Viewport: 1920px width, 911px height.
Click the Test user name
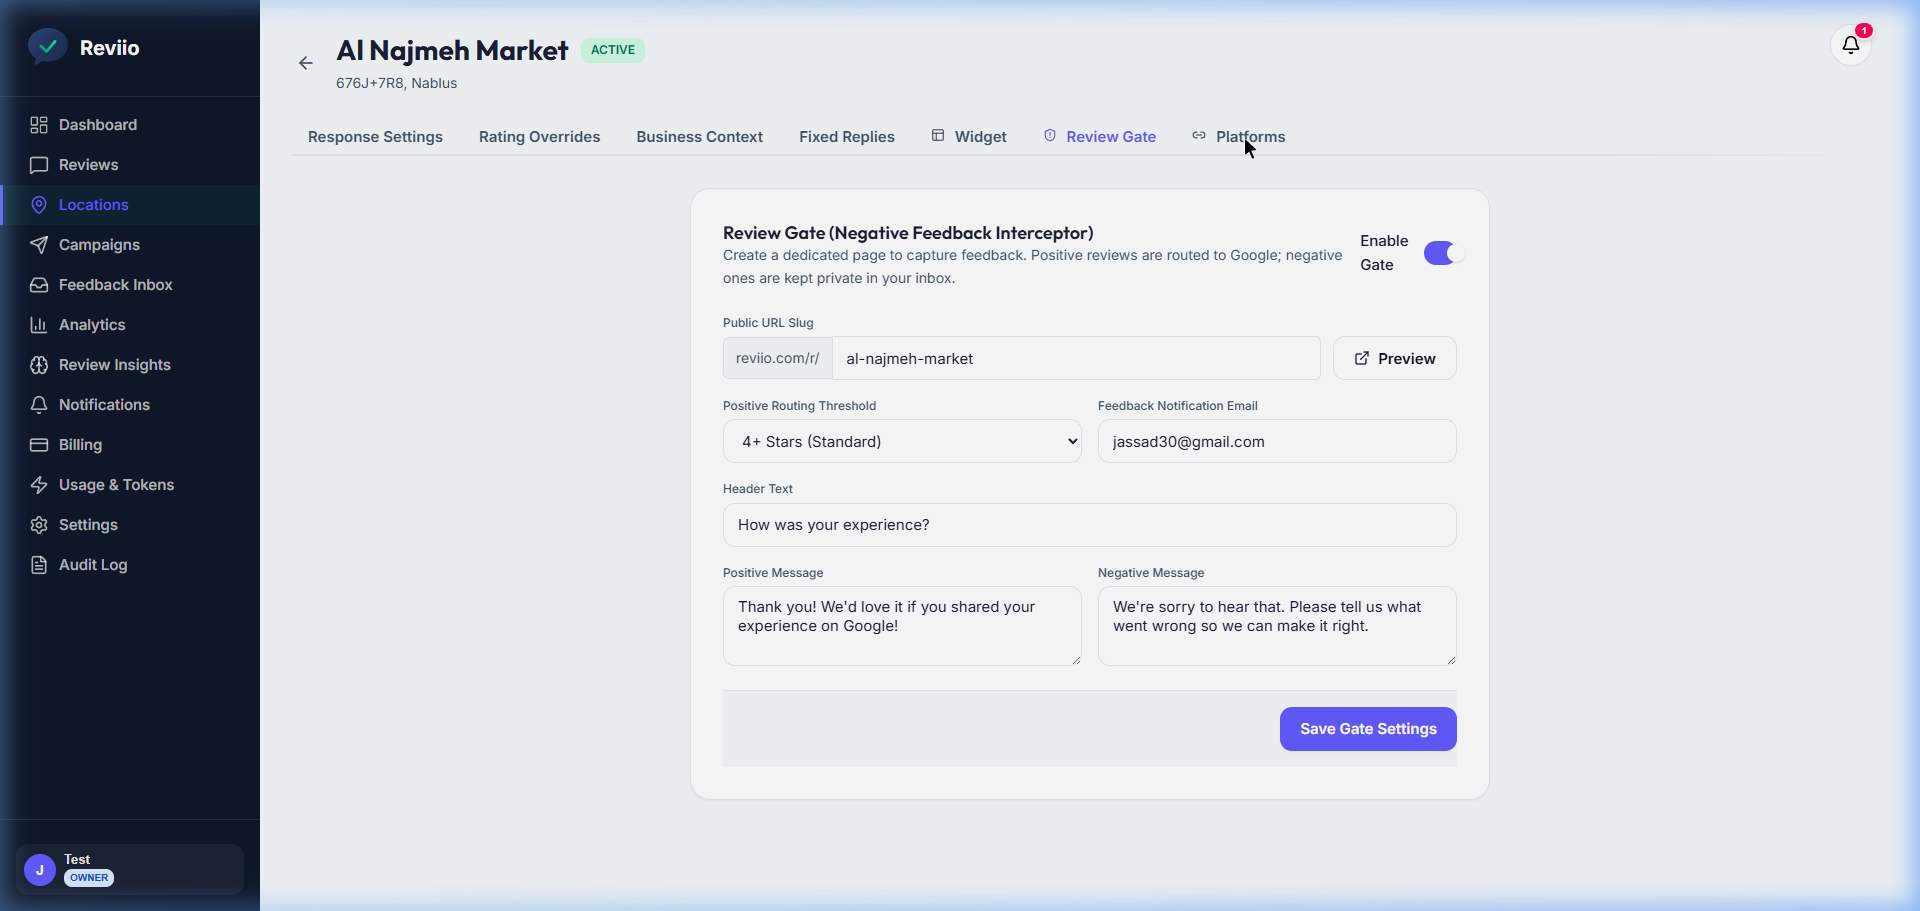(x=77, y=859)
